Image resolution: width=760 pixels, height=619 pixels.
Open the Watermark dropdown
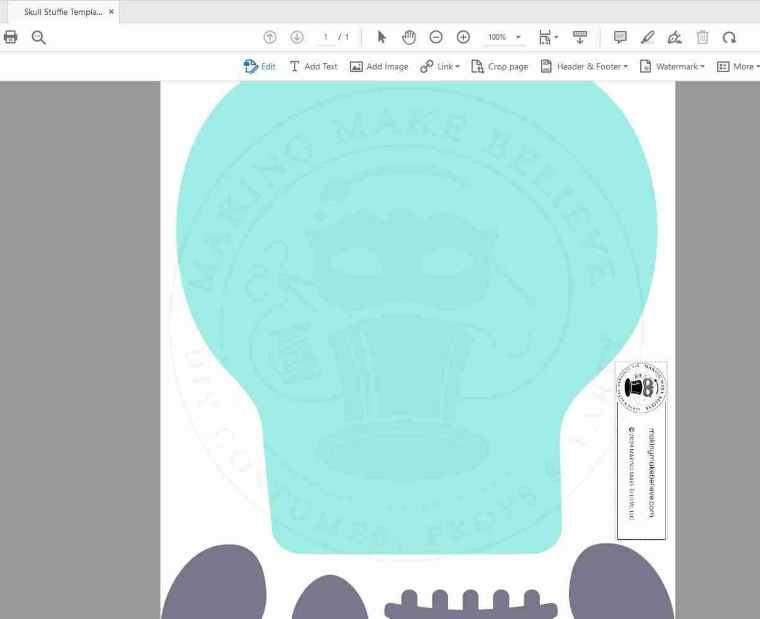pos(673,66)
